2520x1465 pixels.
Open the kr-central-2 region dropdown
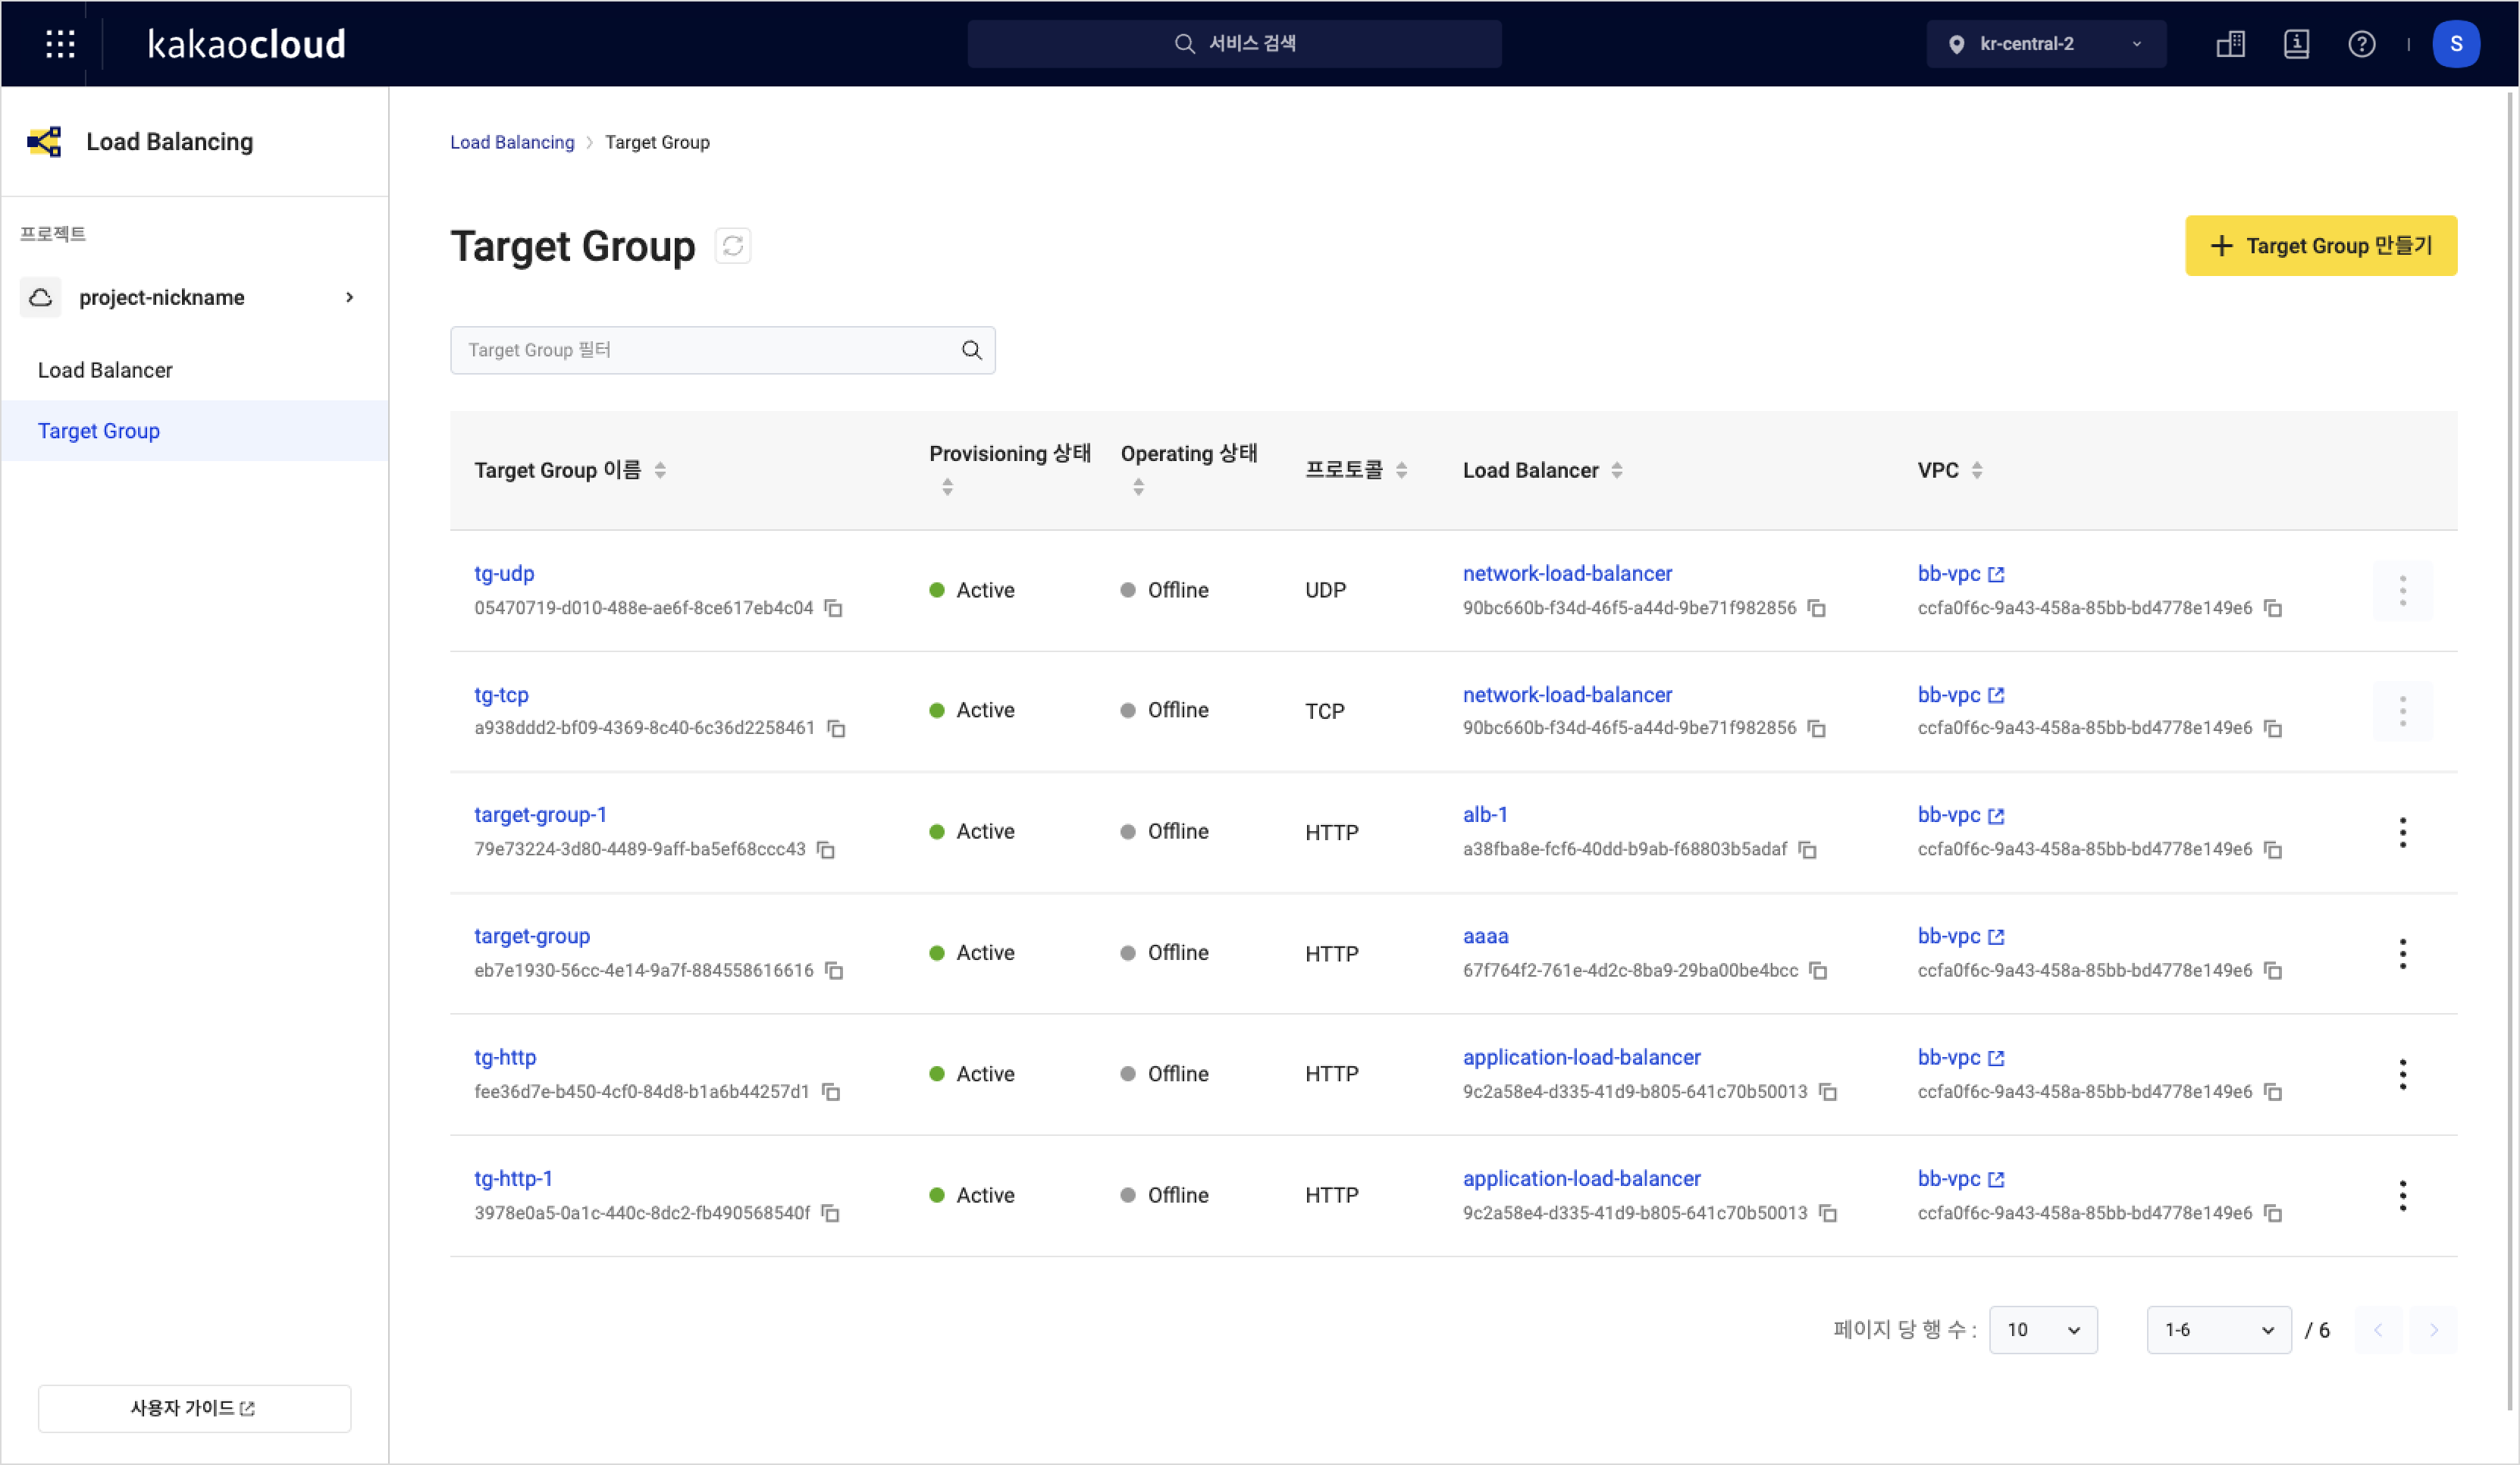point(2046,44)
